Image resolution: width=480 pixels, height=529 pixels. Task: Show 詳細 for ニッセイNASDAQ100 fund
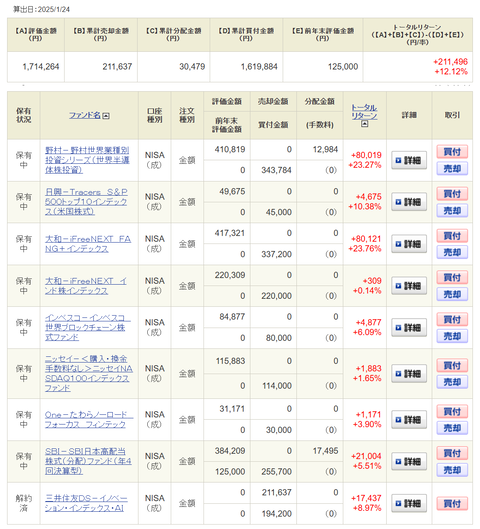[x=409, y=373]
